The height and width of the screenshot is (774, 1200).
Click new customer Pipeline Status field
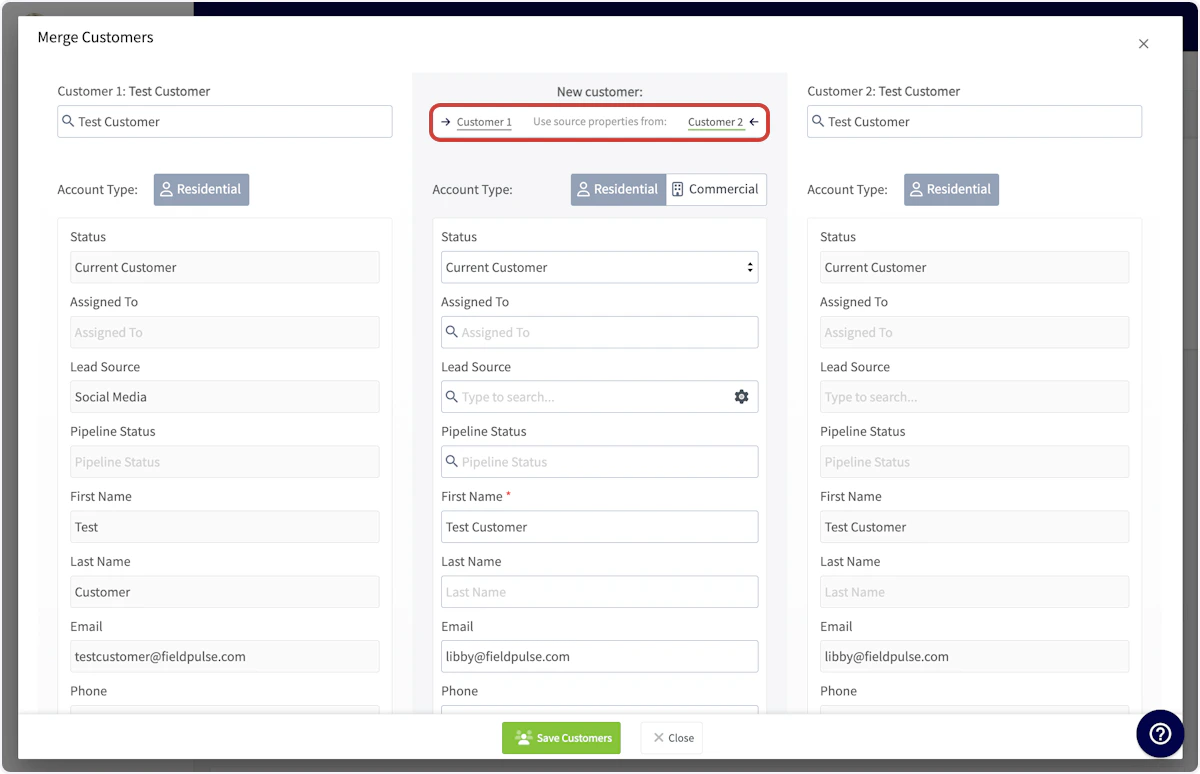click(600, 462)
